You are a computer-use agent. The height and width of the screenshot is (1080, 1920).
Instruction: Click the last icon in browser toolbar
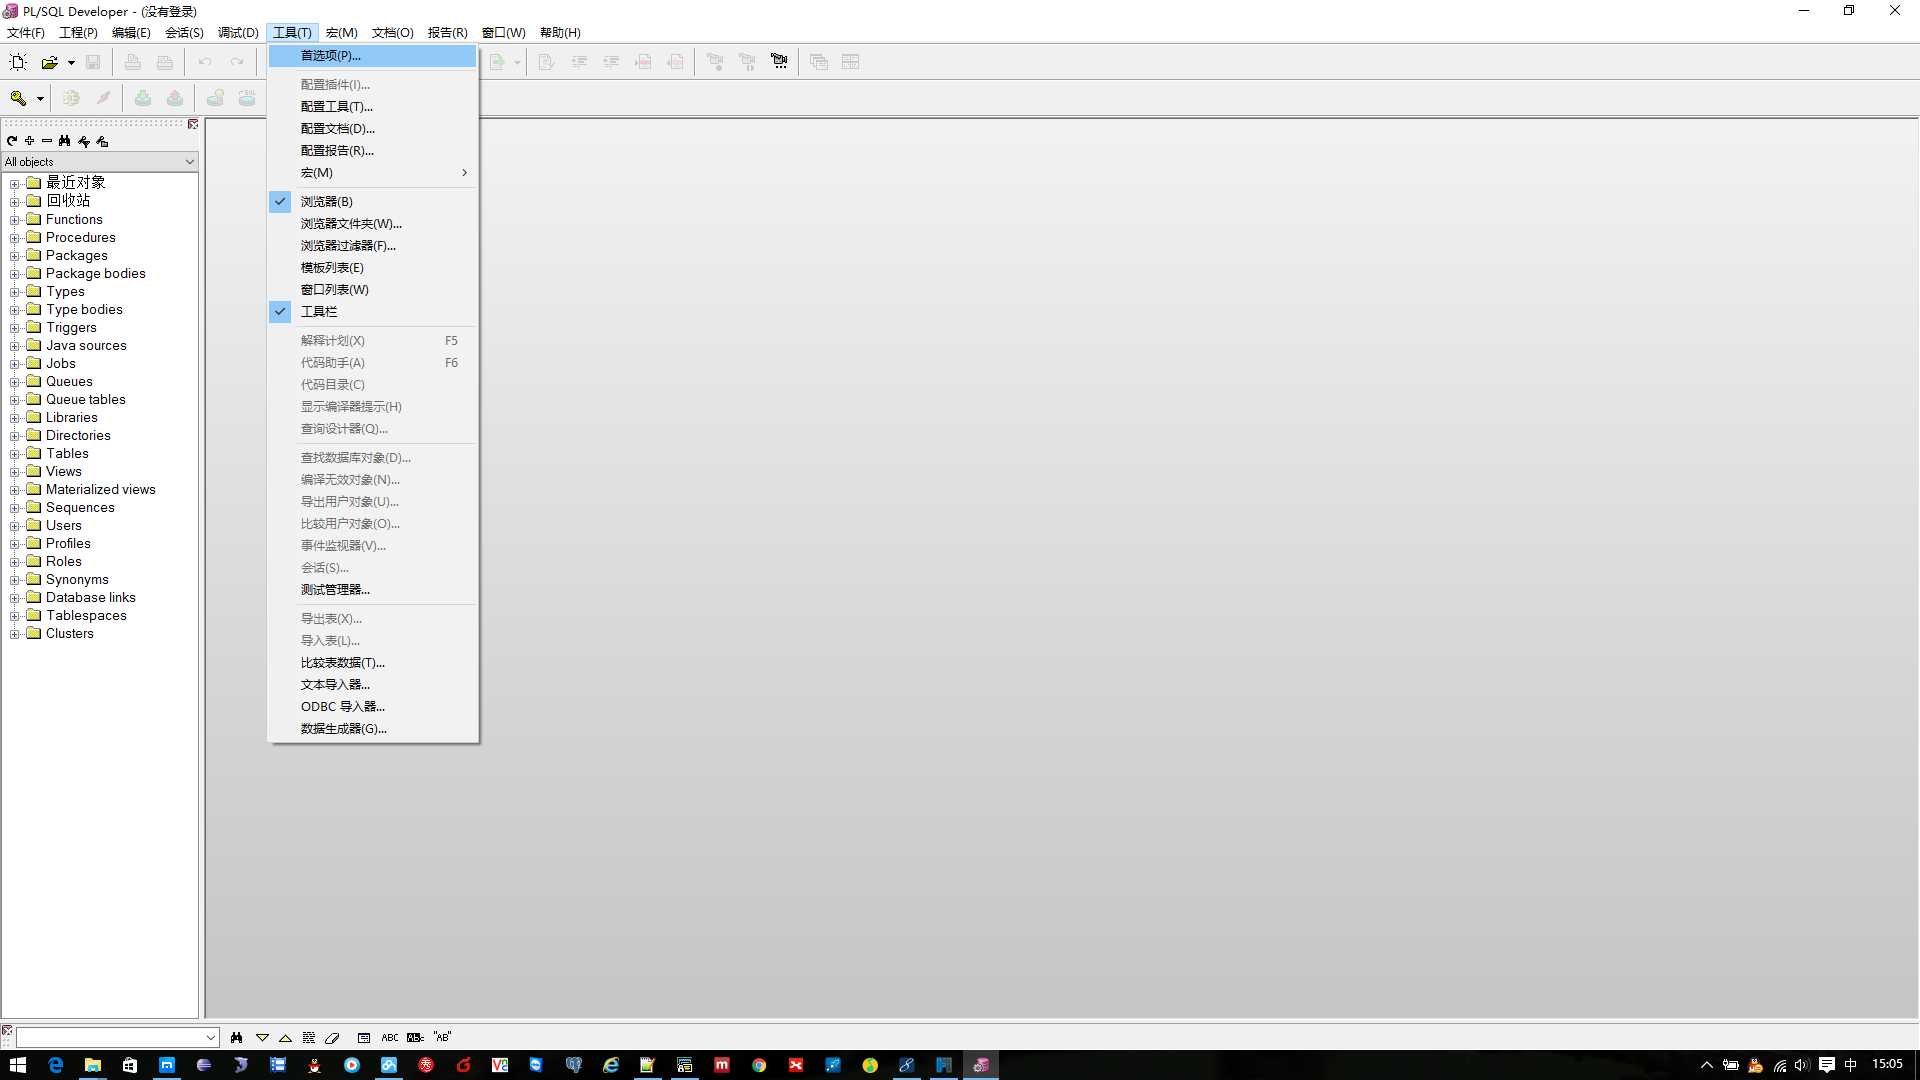102,141
